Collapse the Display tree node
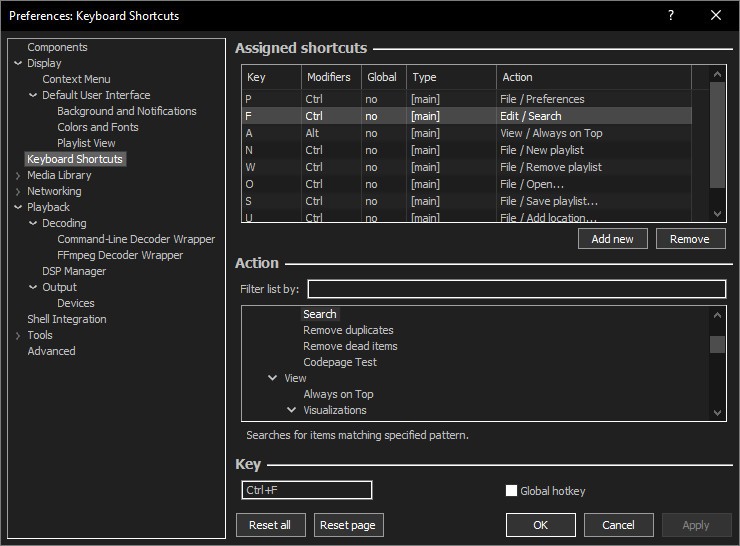This screenshot has width=740, height=546. pos(18,63)
